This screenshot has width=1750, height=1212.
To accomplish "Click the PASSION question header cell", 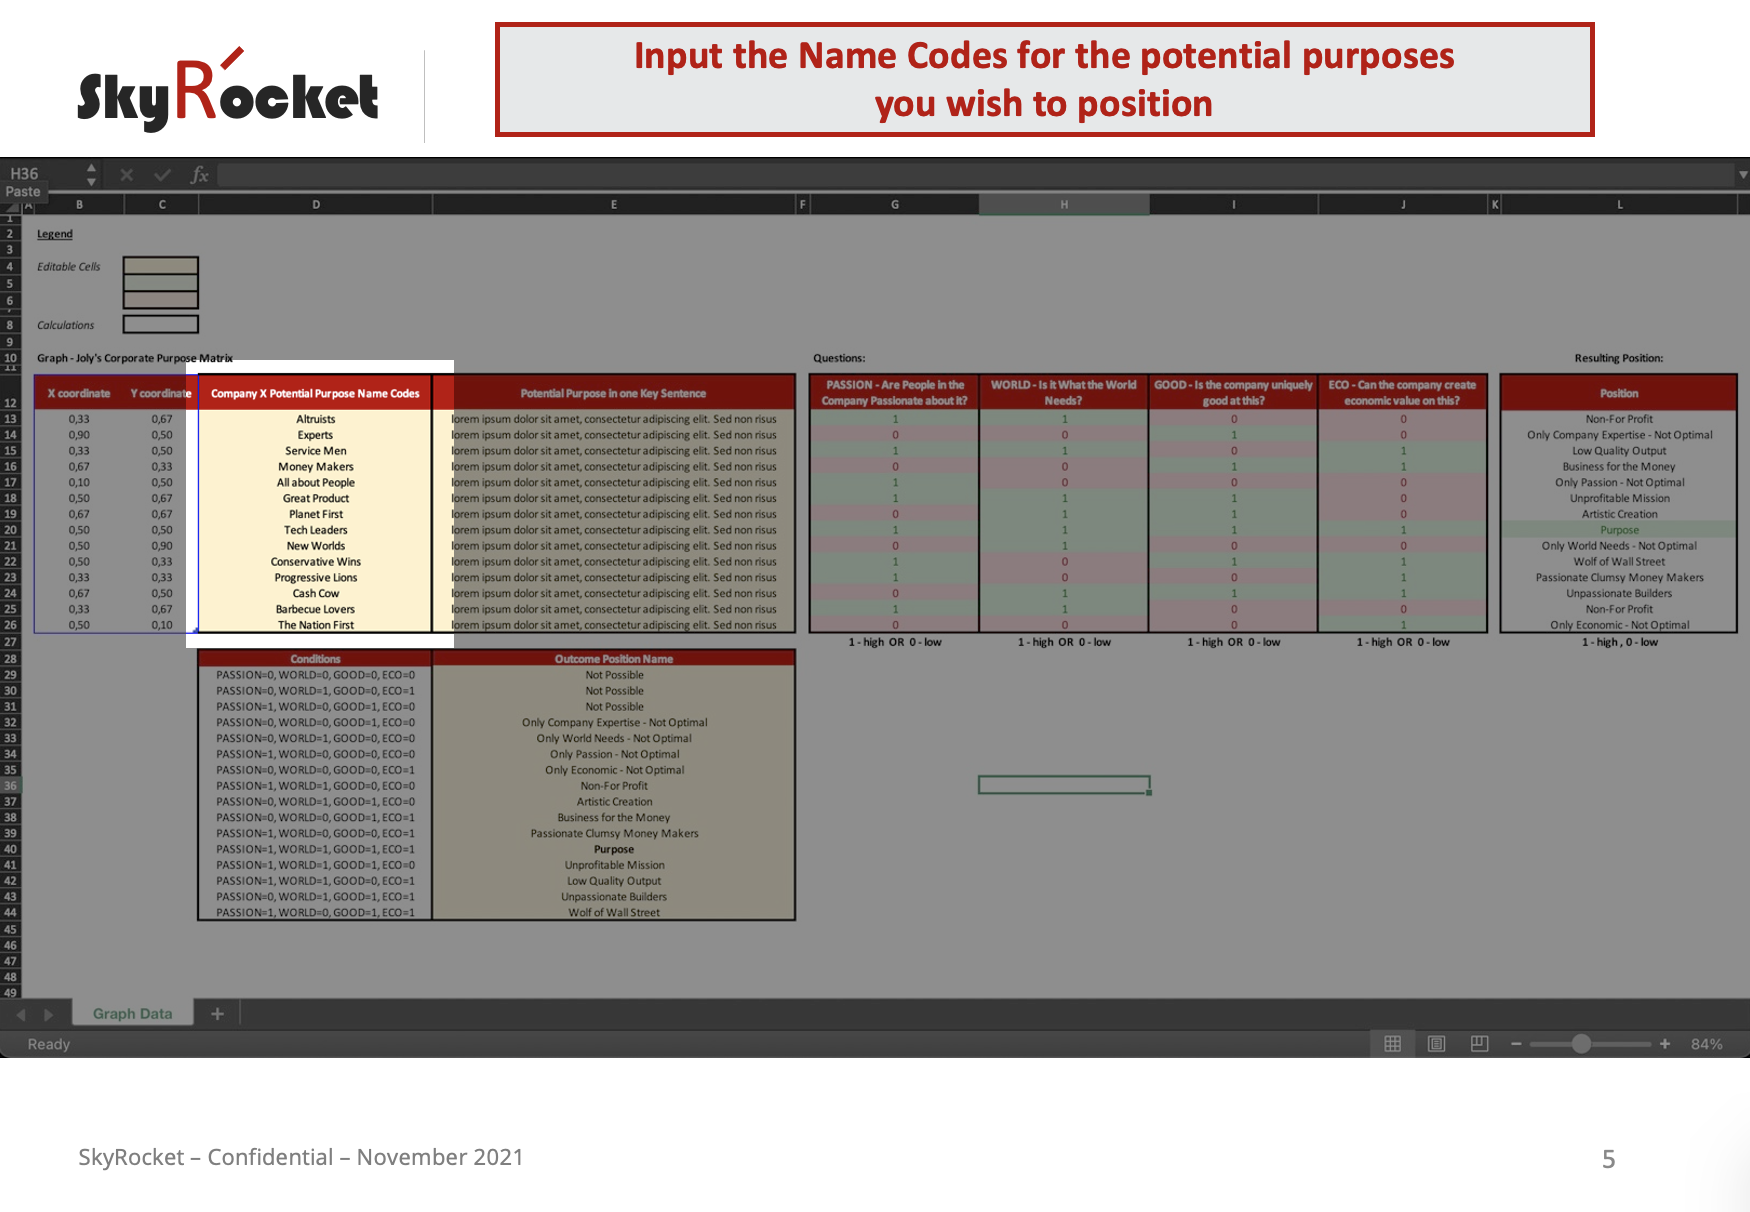I will tap(895, 393).
